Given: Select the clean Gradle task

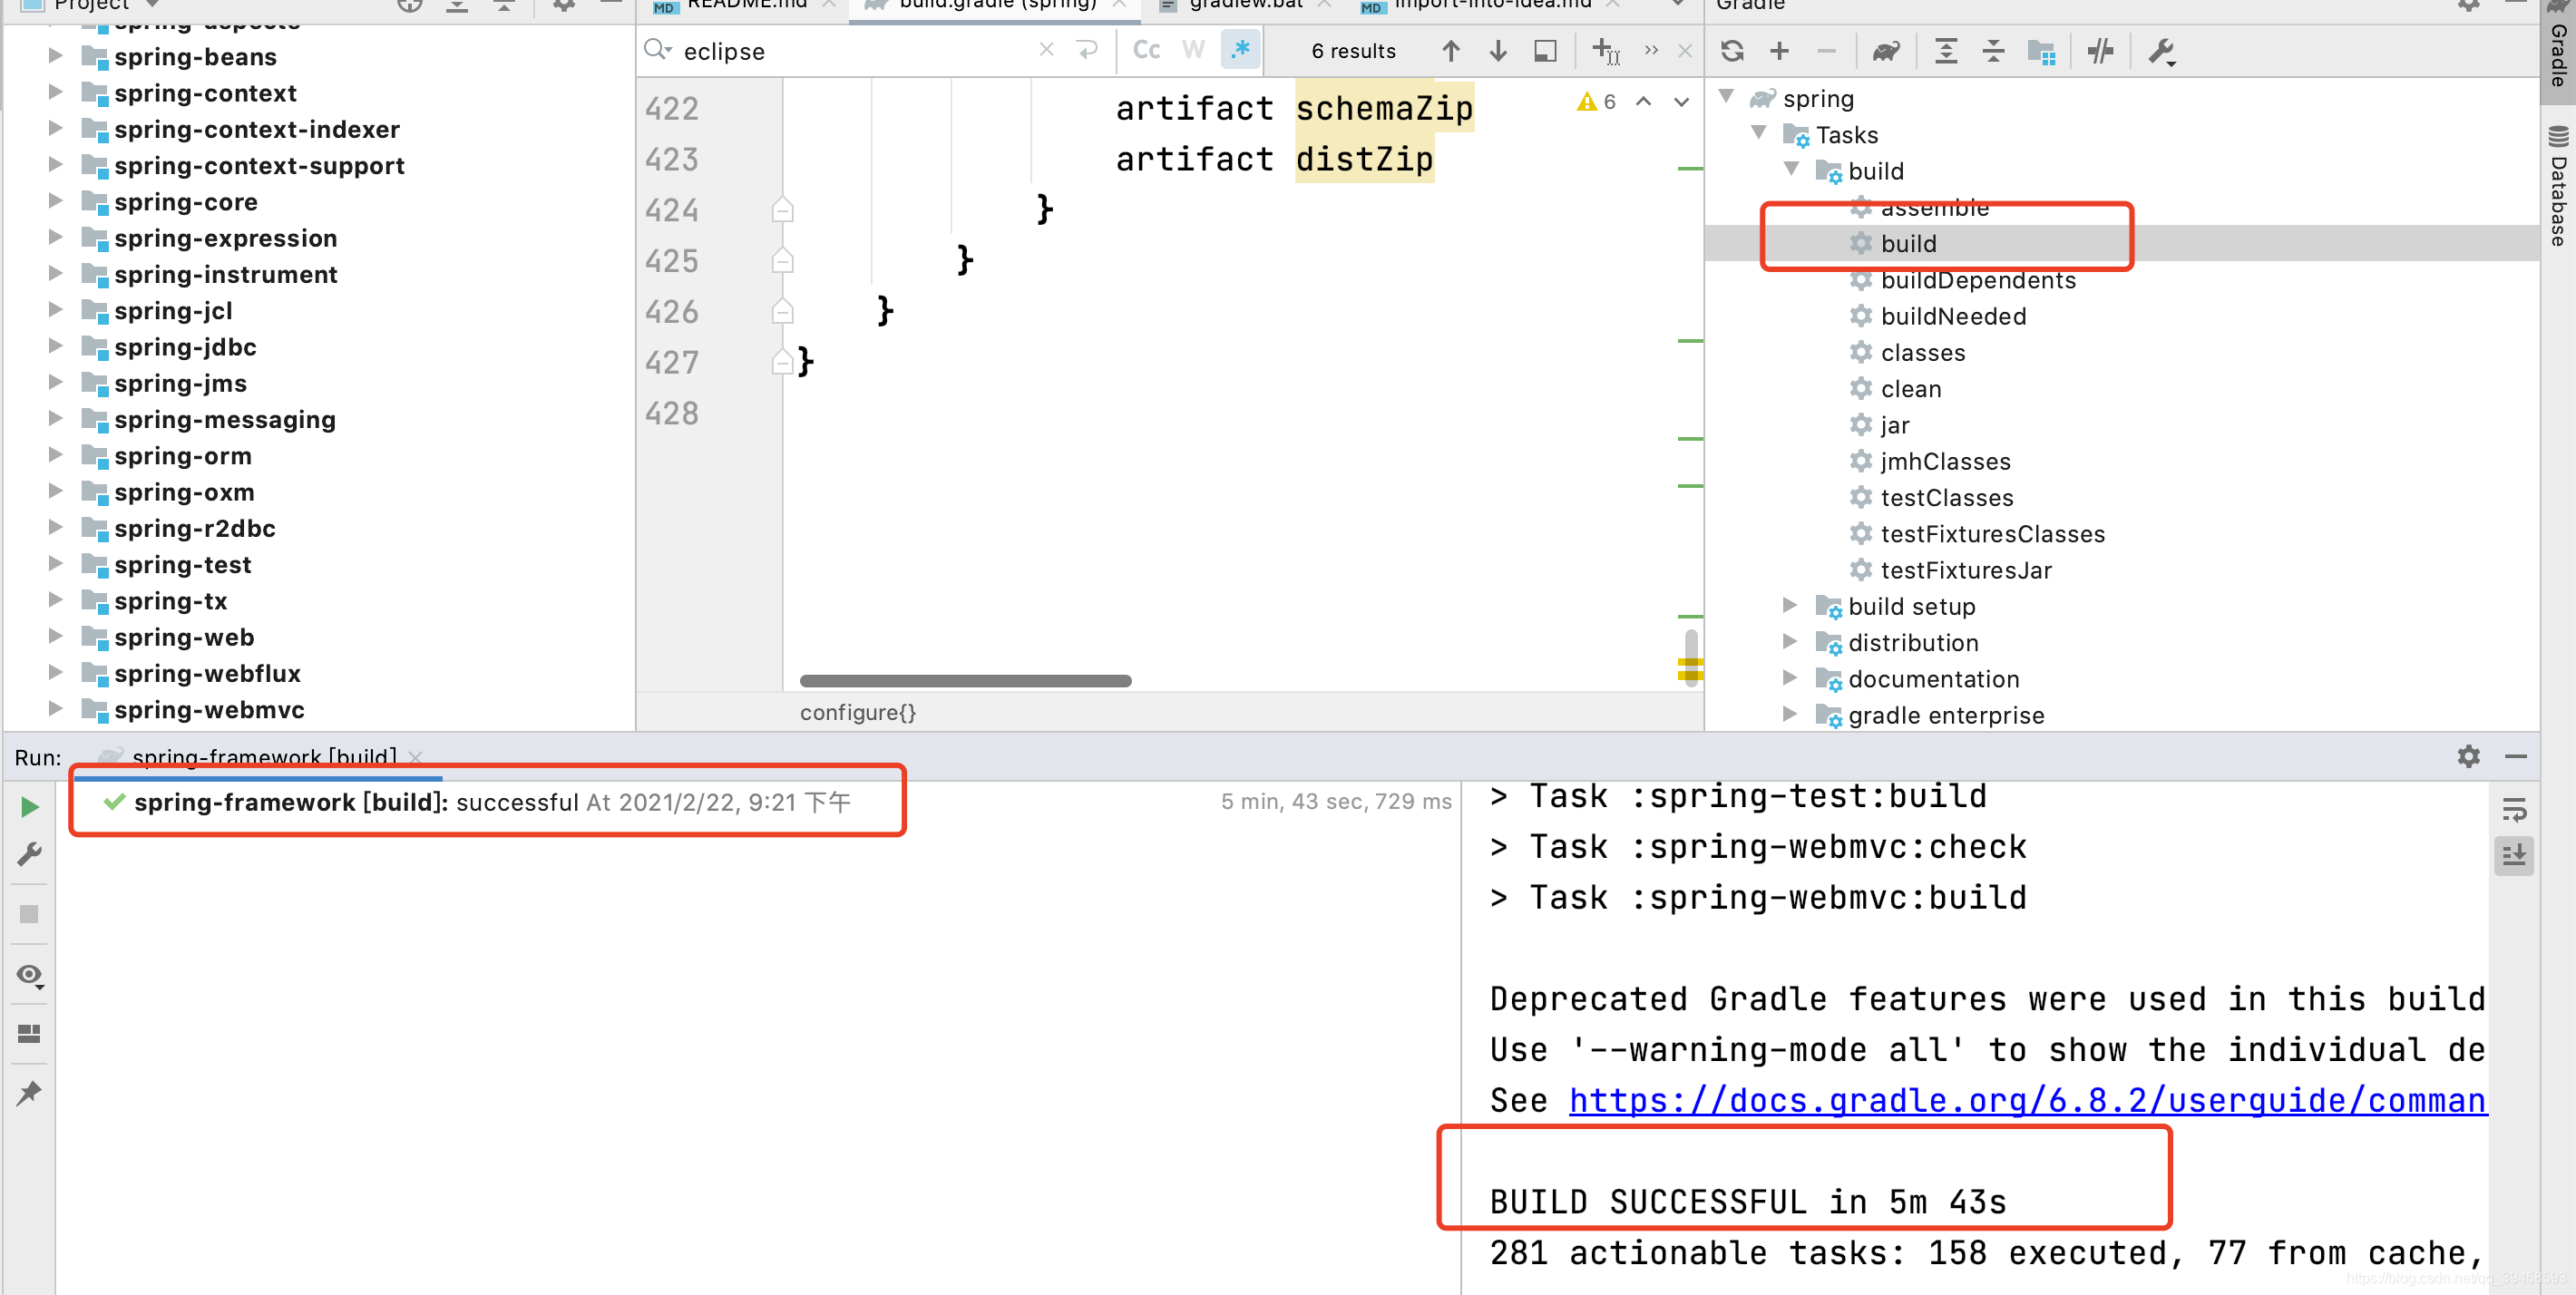Looking at the screenshot, I should [x=1910, y=389].
